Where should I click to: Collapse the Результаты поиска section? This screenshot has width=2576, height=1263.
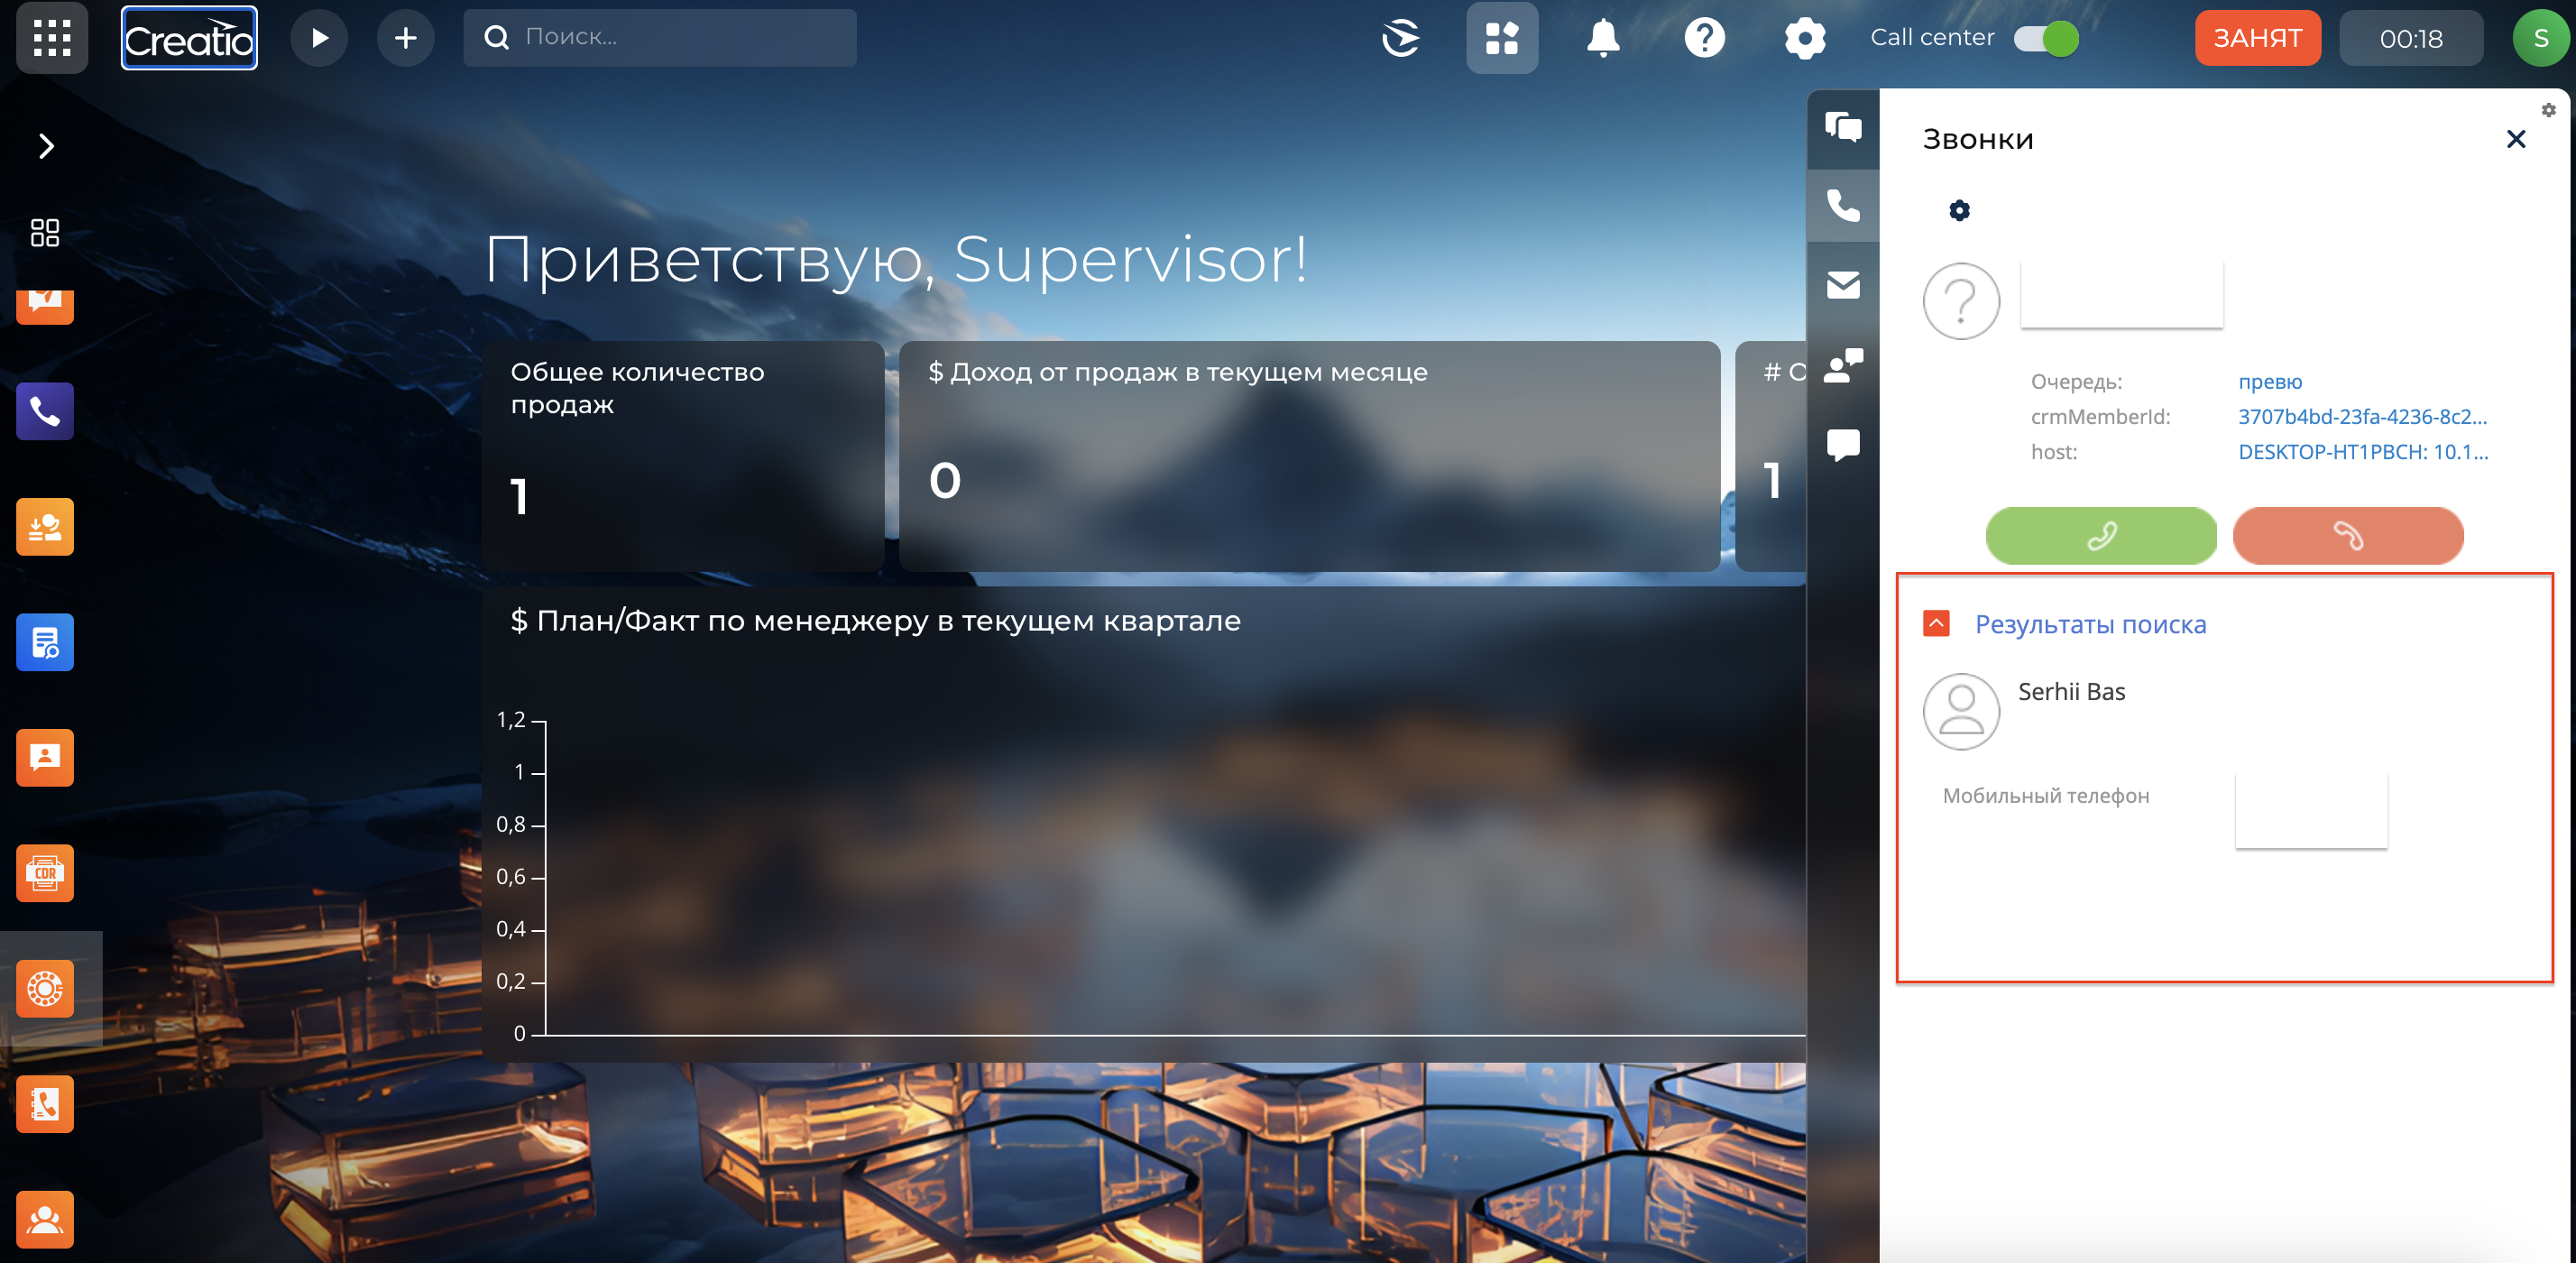(x=1936, y=624)
